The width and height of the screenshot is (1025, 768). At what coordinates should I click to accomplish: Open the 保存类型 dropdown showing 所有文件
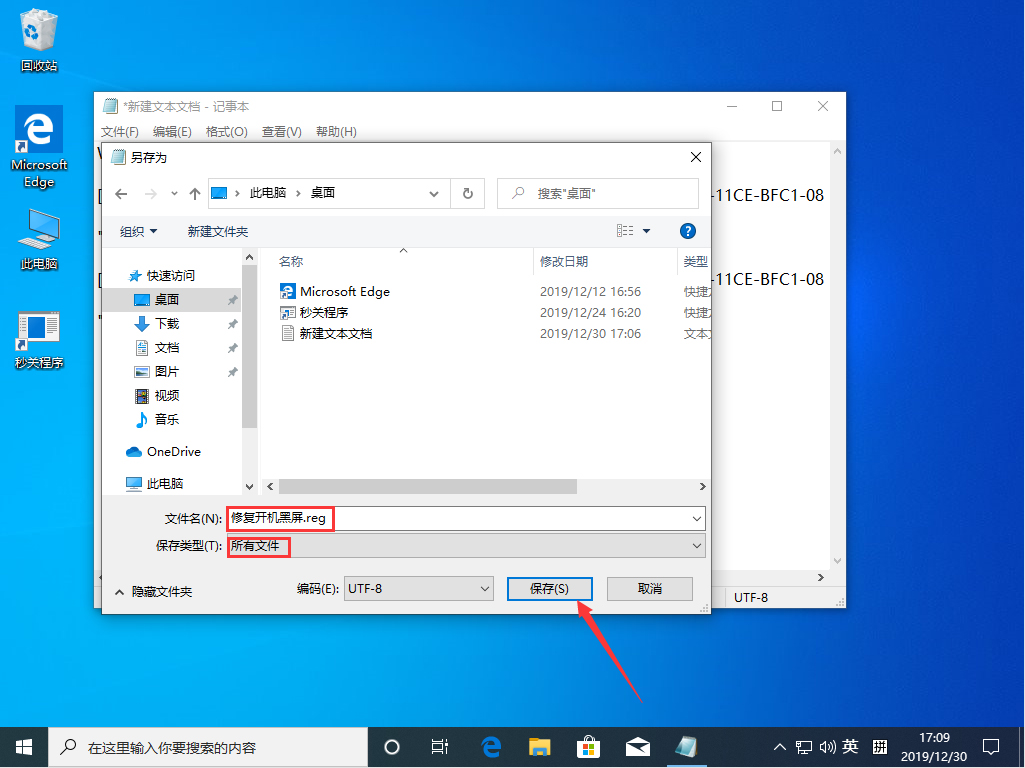pos(696,546)
